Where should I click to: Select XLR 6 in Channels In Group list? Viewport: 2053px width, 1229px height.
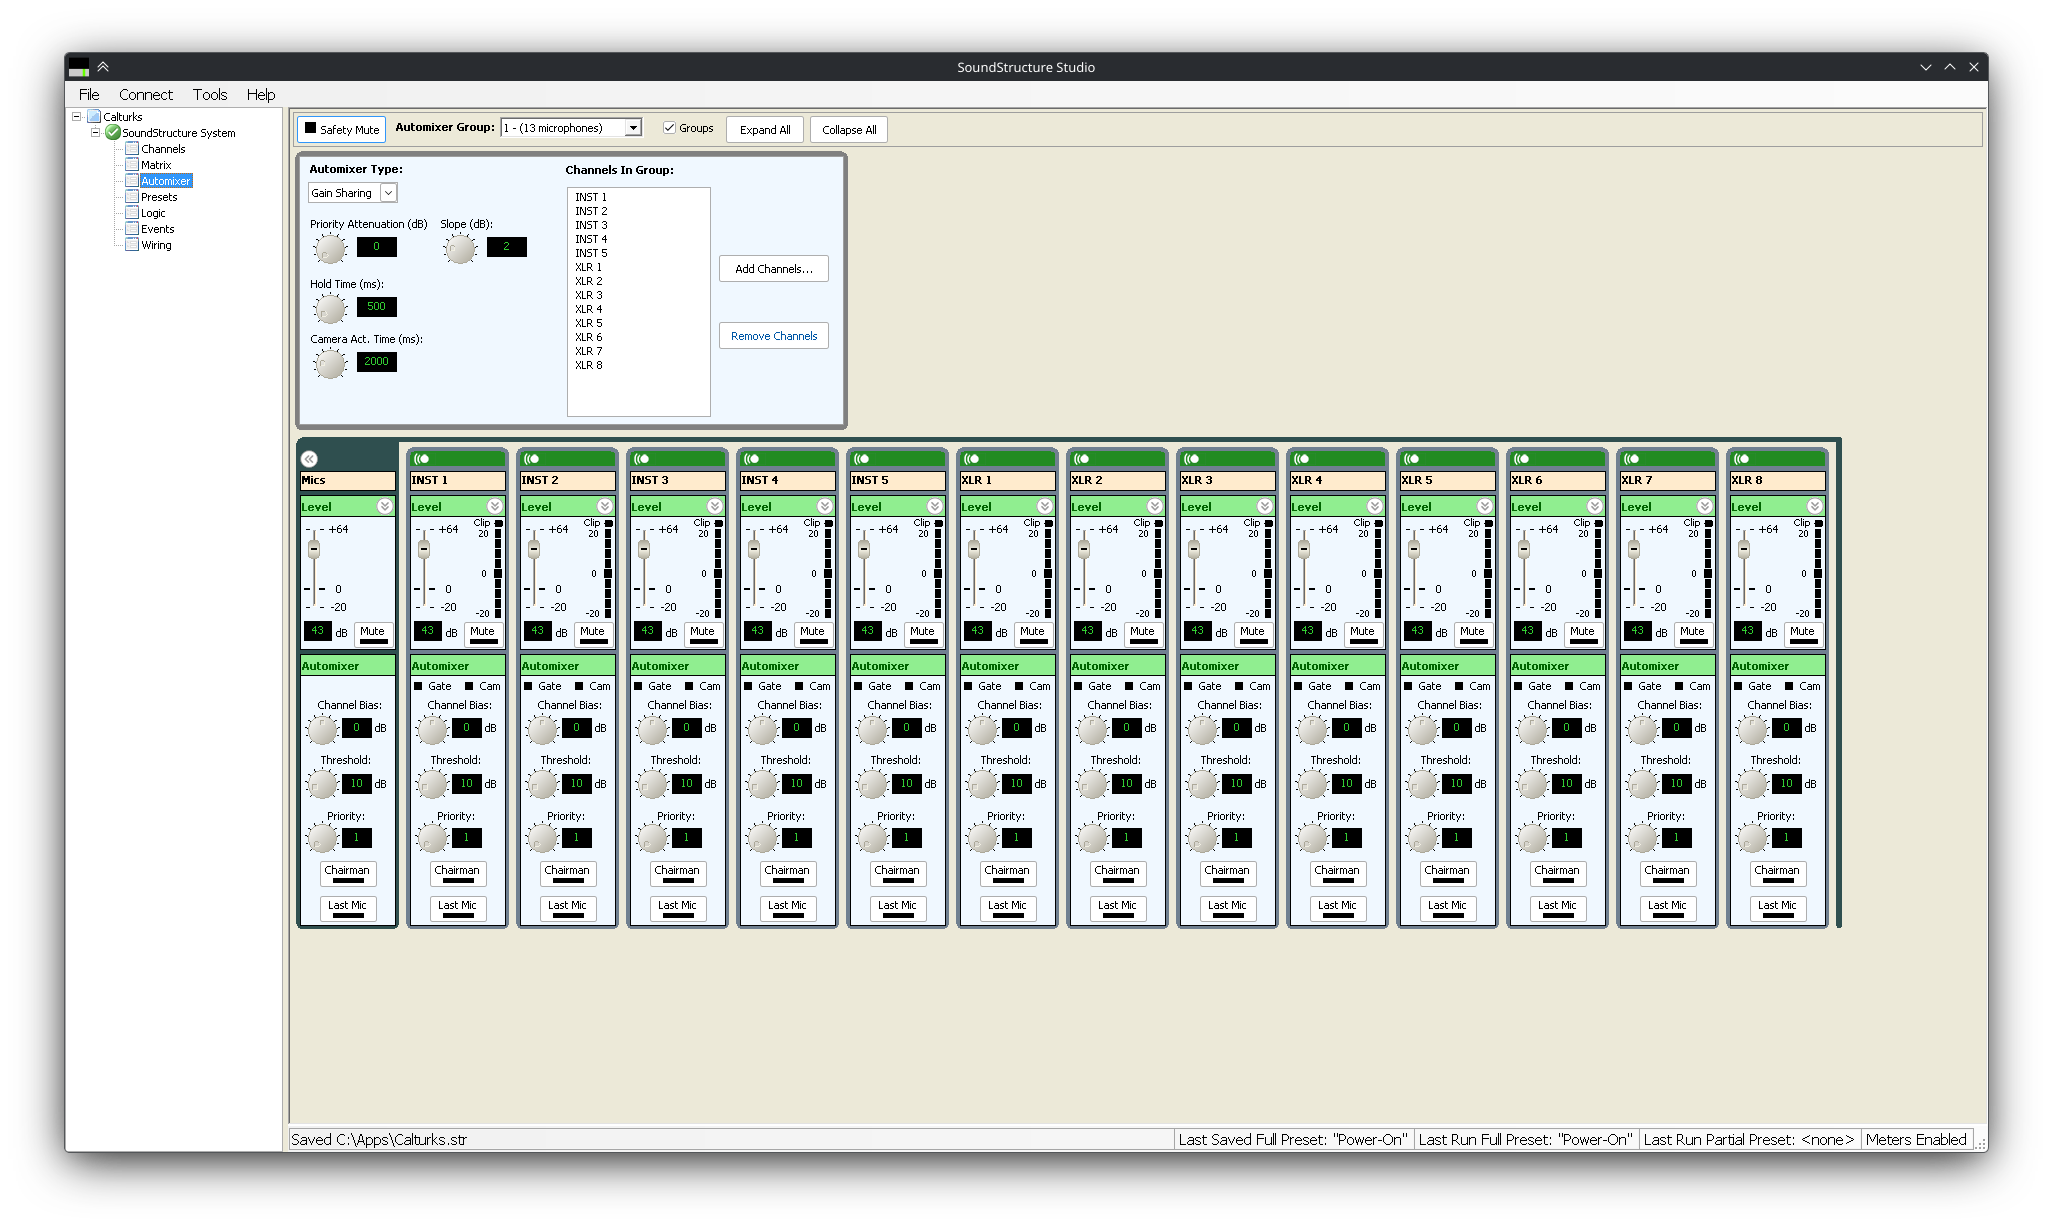pyautogui.click(x=588, y=337)
